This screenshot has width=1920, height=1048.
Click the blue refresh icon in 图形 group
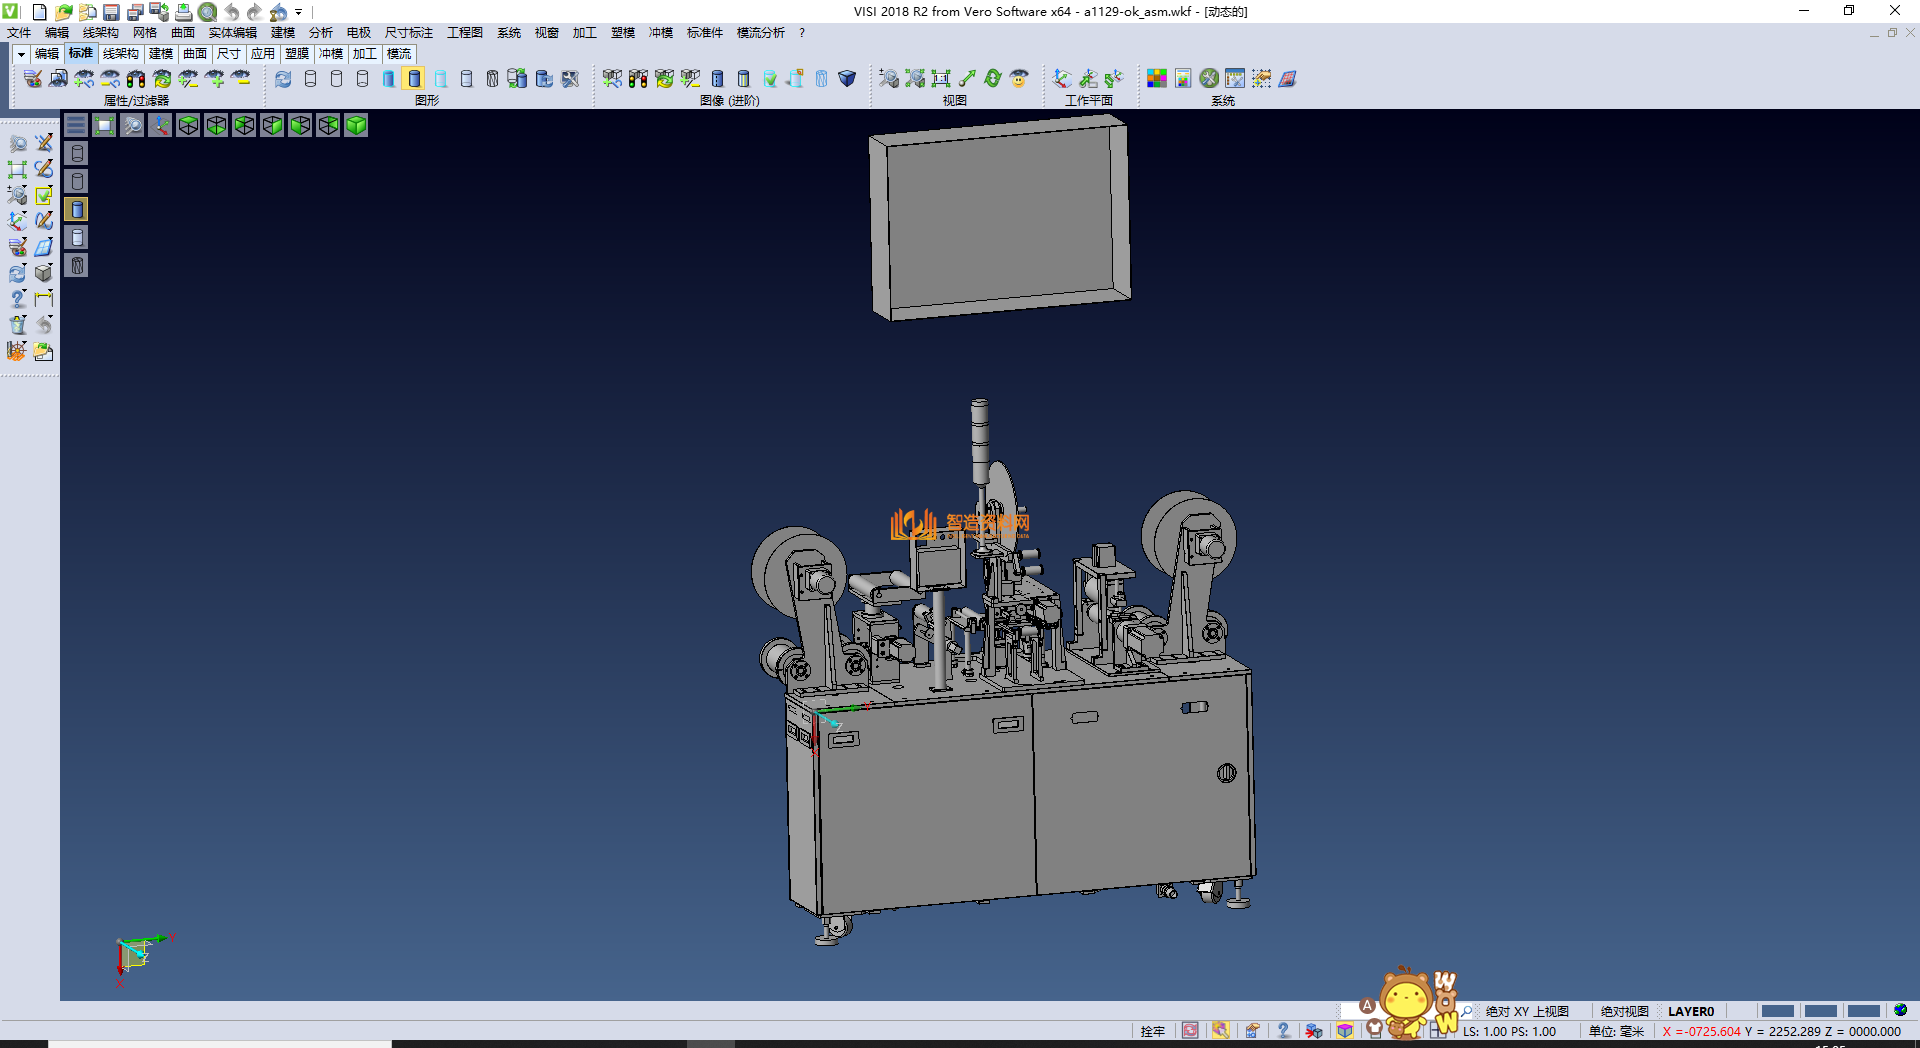point(283,78)
